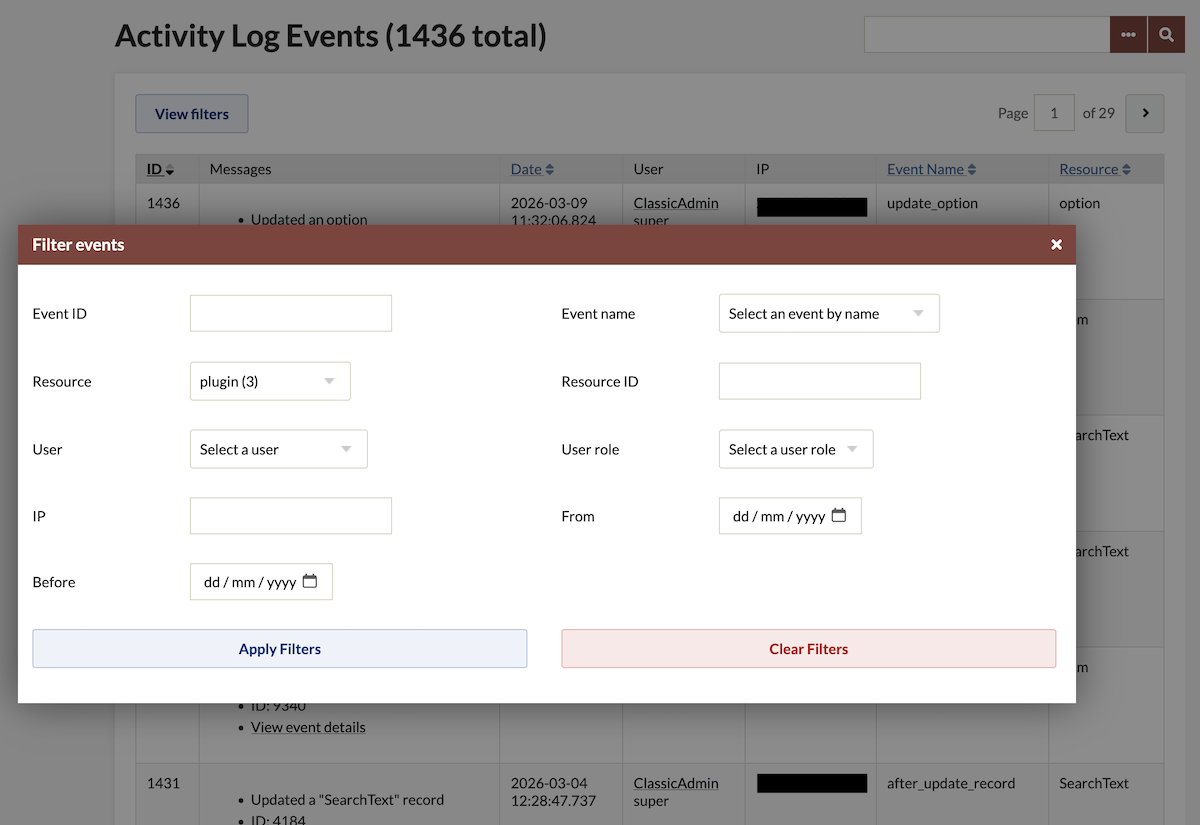Click the View filters button

coord(191,113)
